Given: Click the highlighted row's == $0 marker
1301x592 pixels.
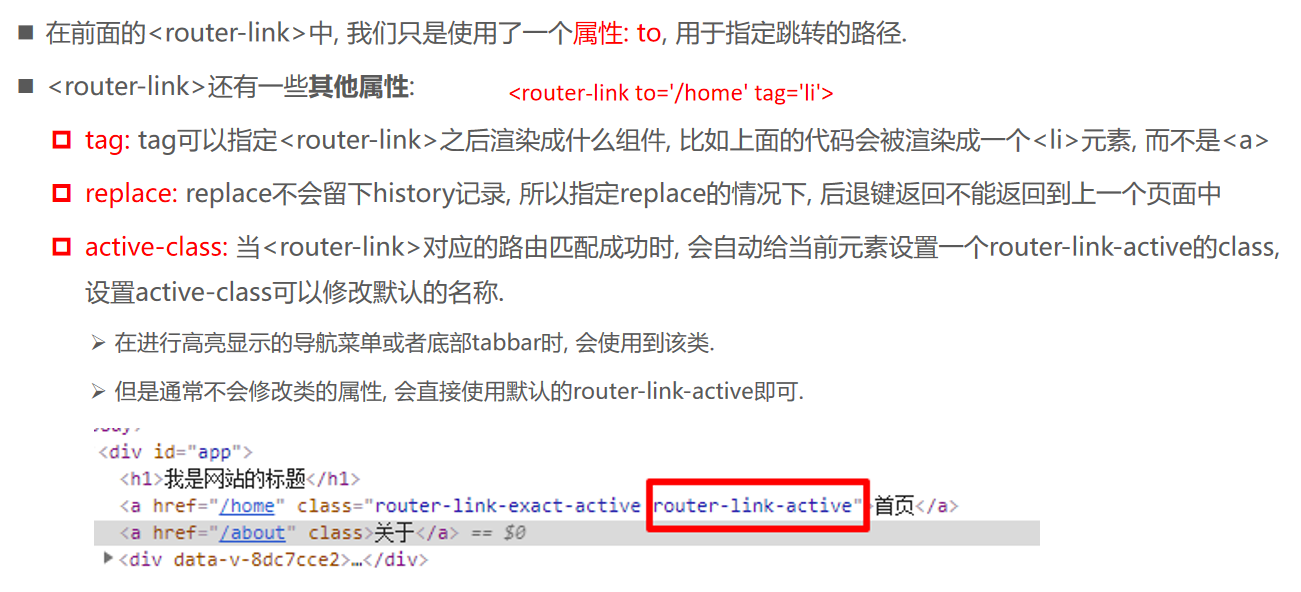Looking at the screenshot, I should (496, 533).
